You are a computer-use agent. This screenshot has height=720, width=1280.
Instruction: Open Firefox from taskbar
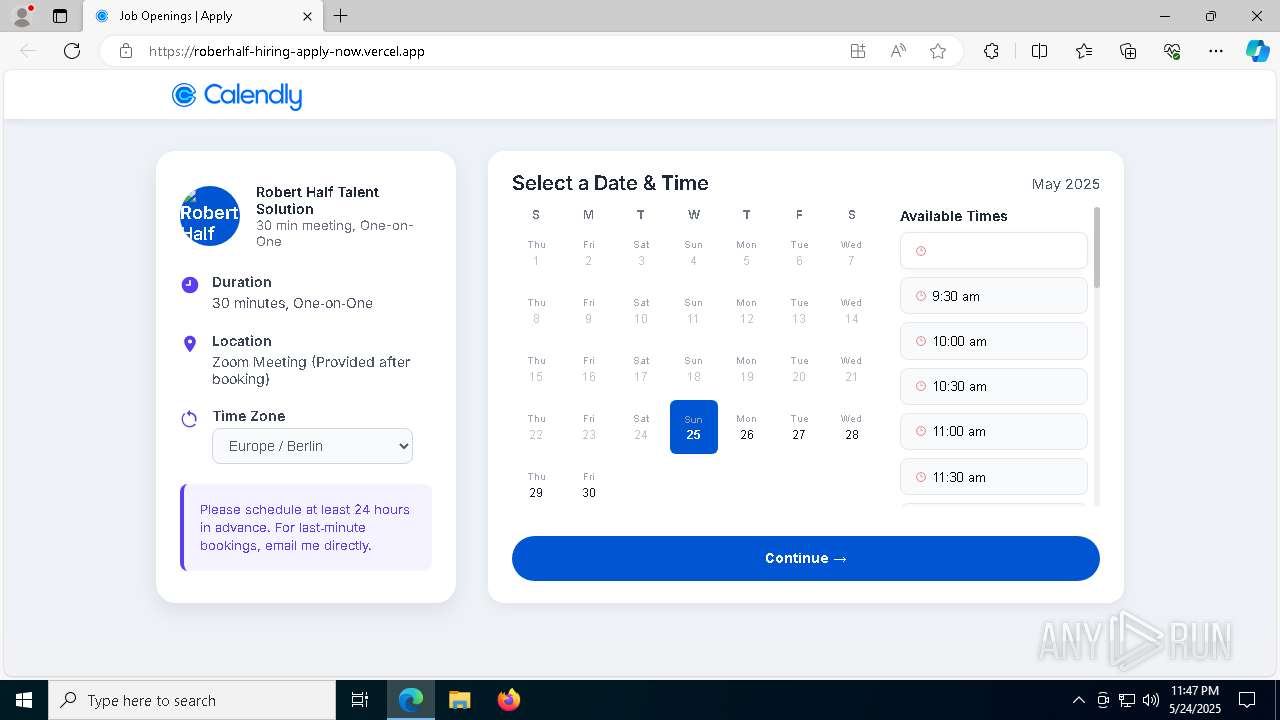(x=508, y=700)
